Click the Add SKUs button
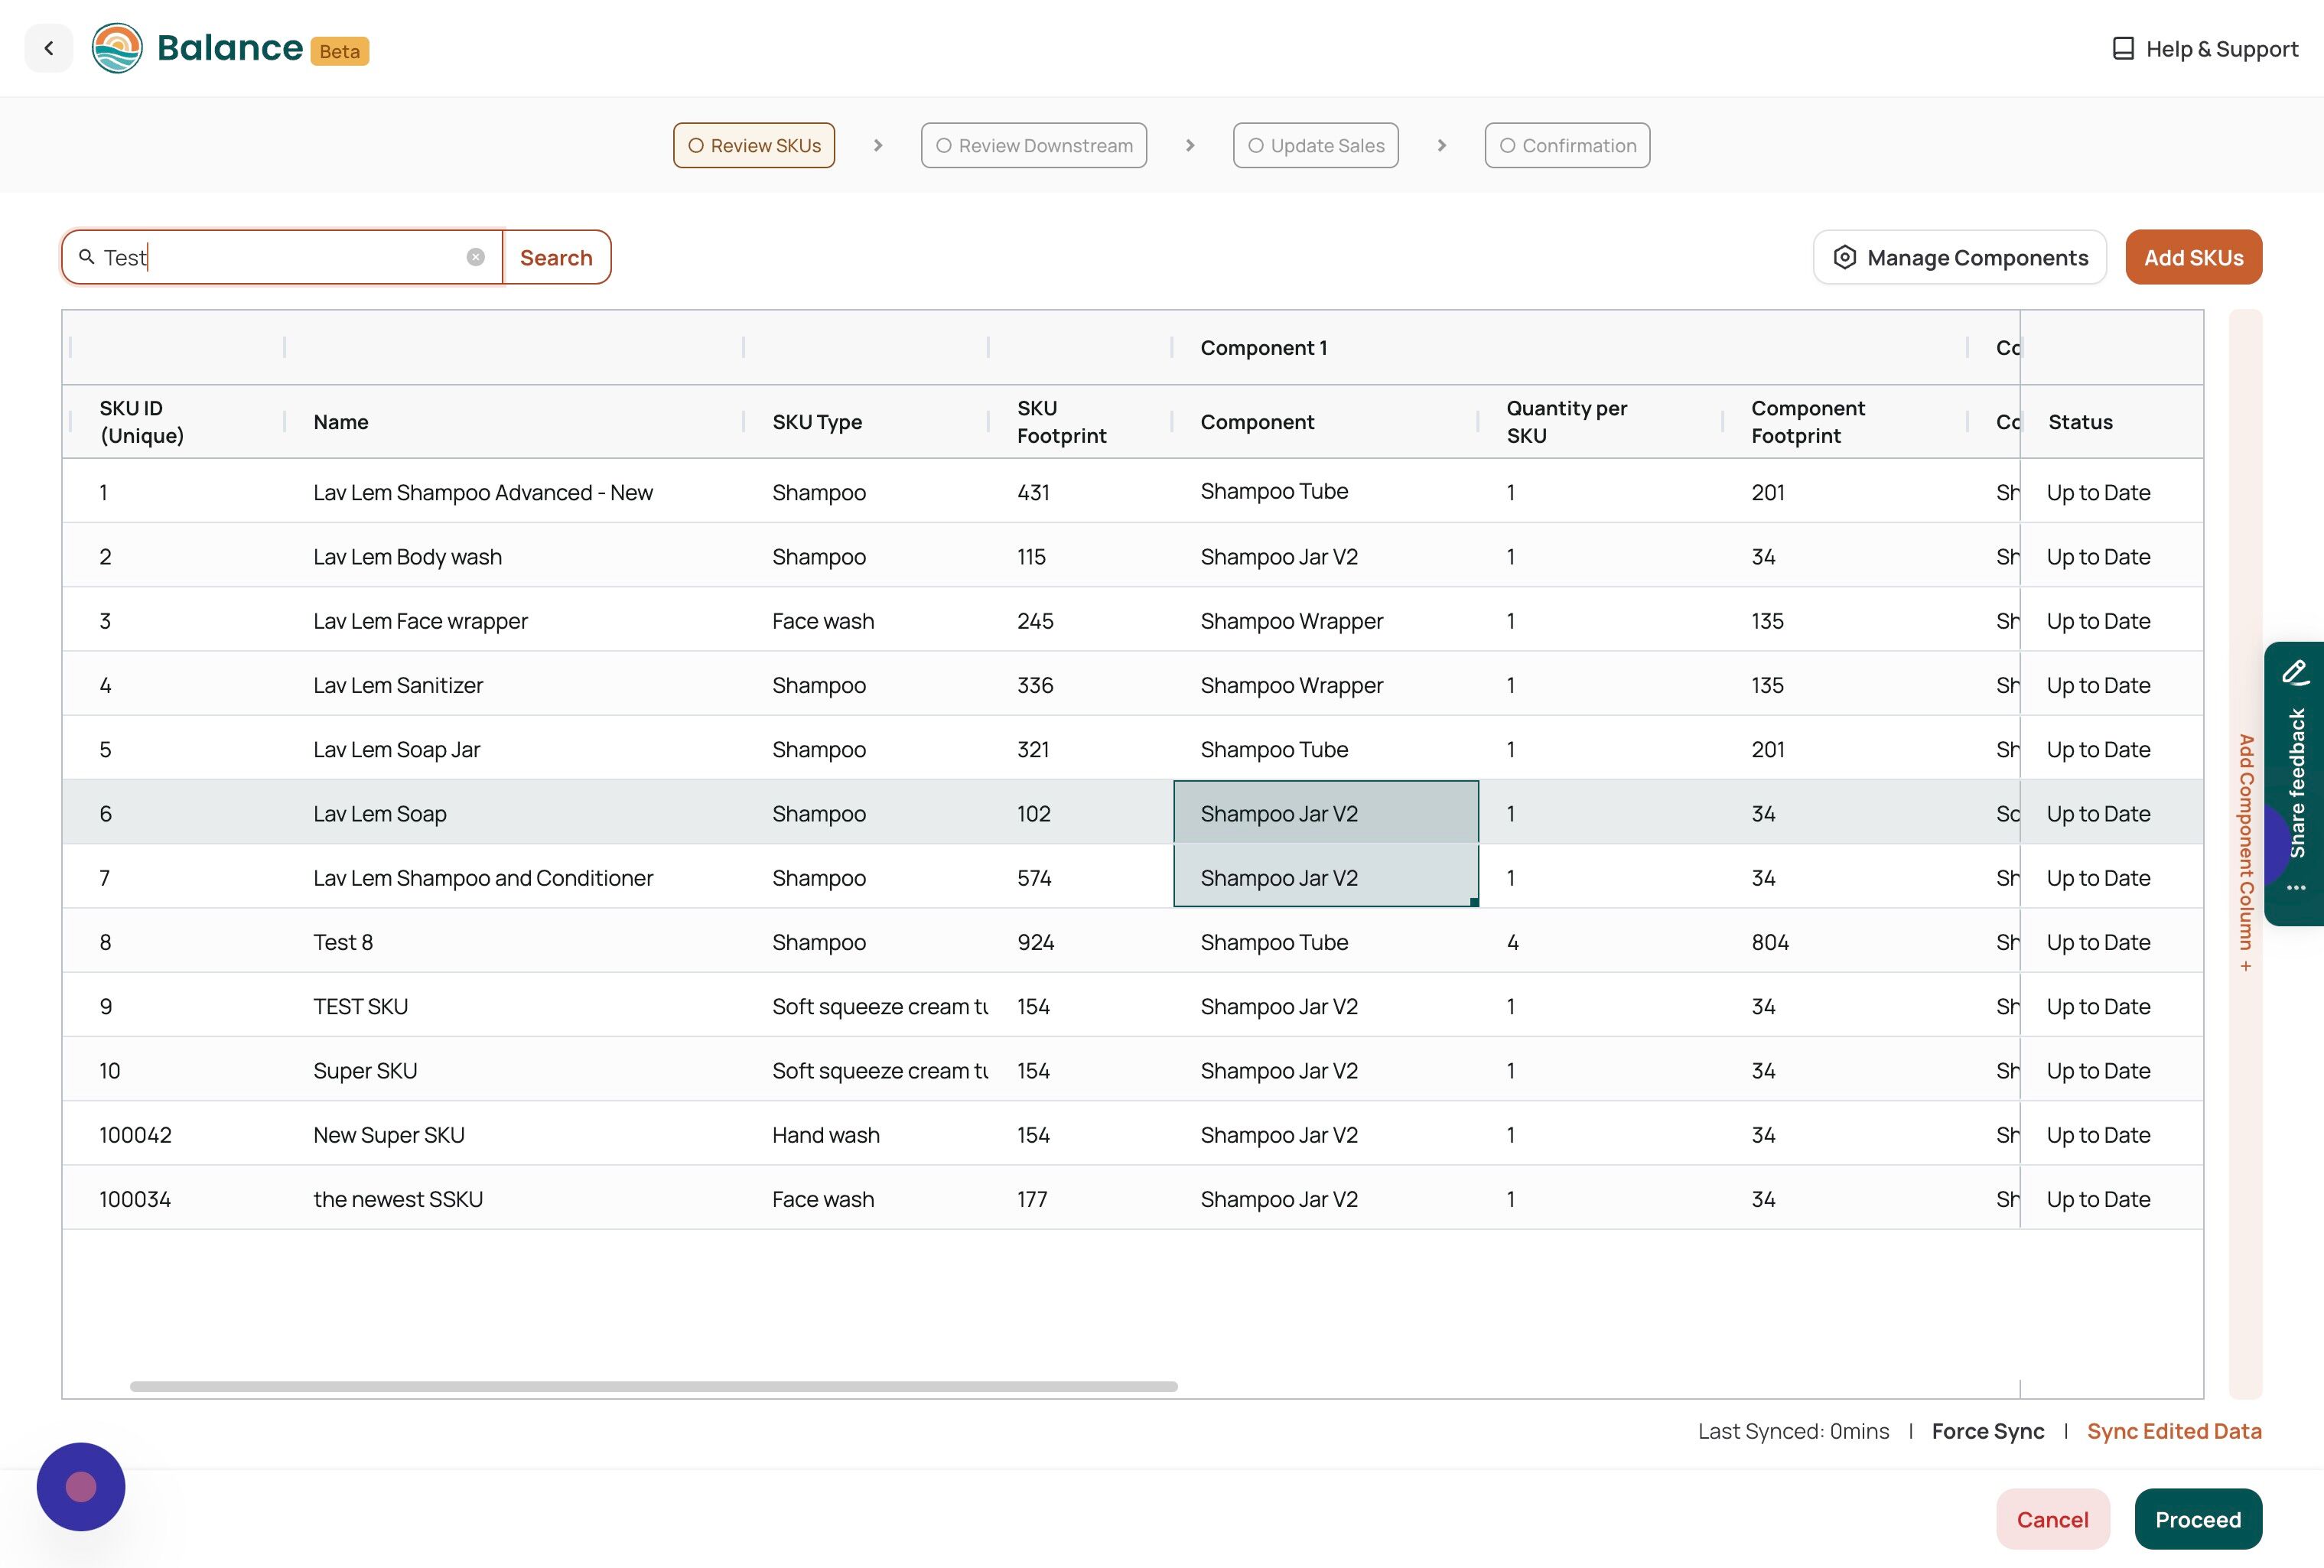 coord(2193,257)
